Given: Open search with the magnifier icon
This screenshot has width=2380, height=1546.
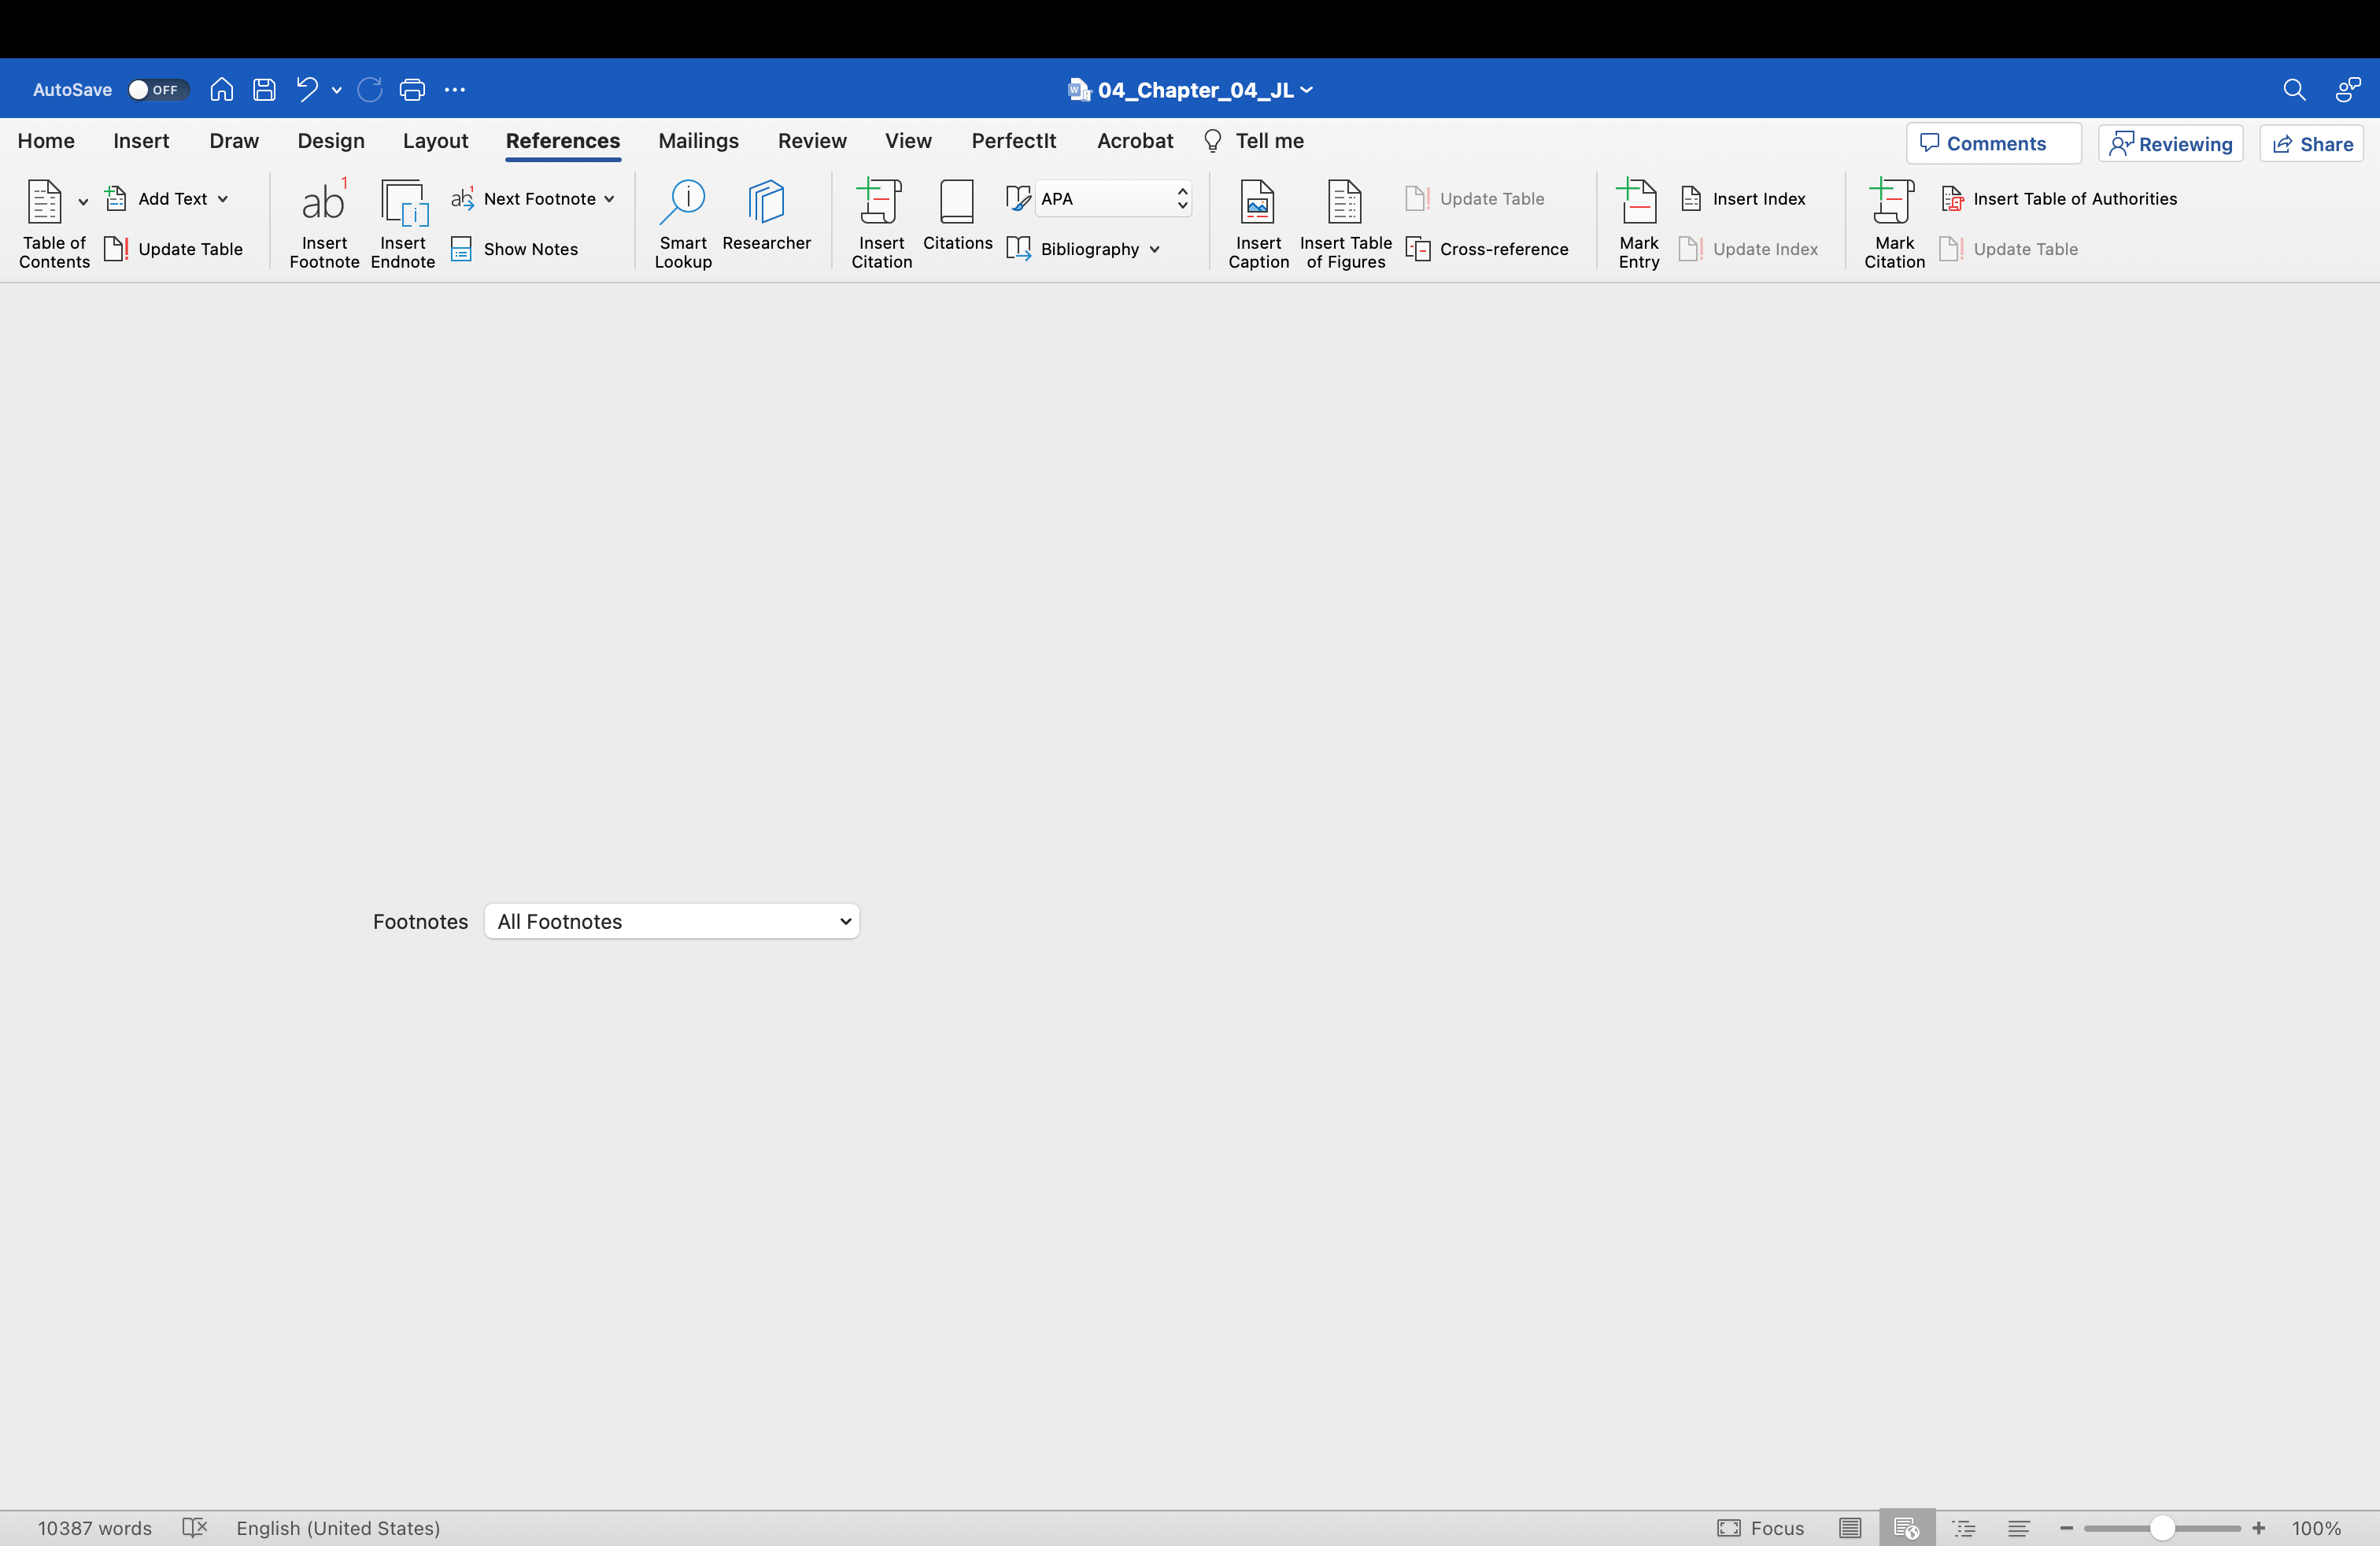Looking at the screenshot, I should (2294, 90).
